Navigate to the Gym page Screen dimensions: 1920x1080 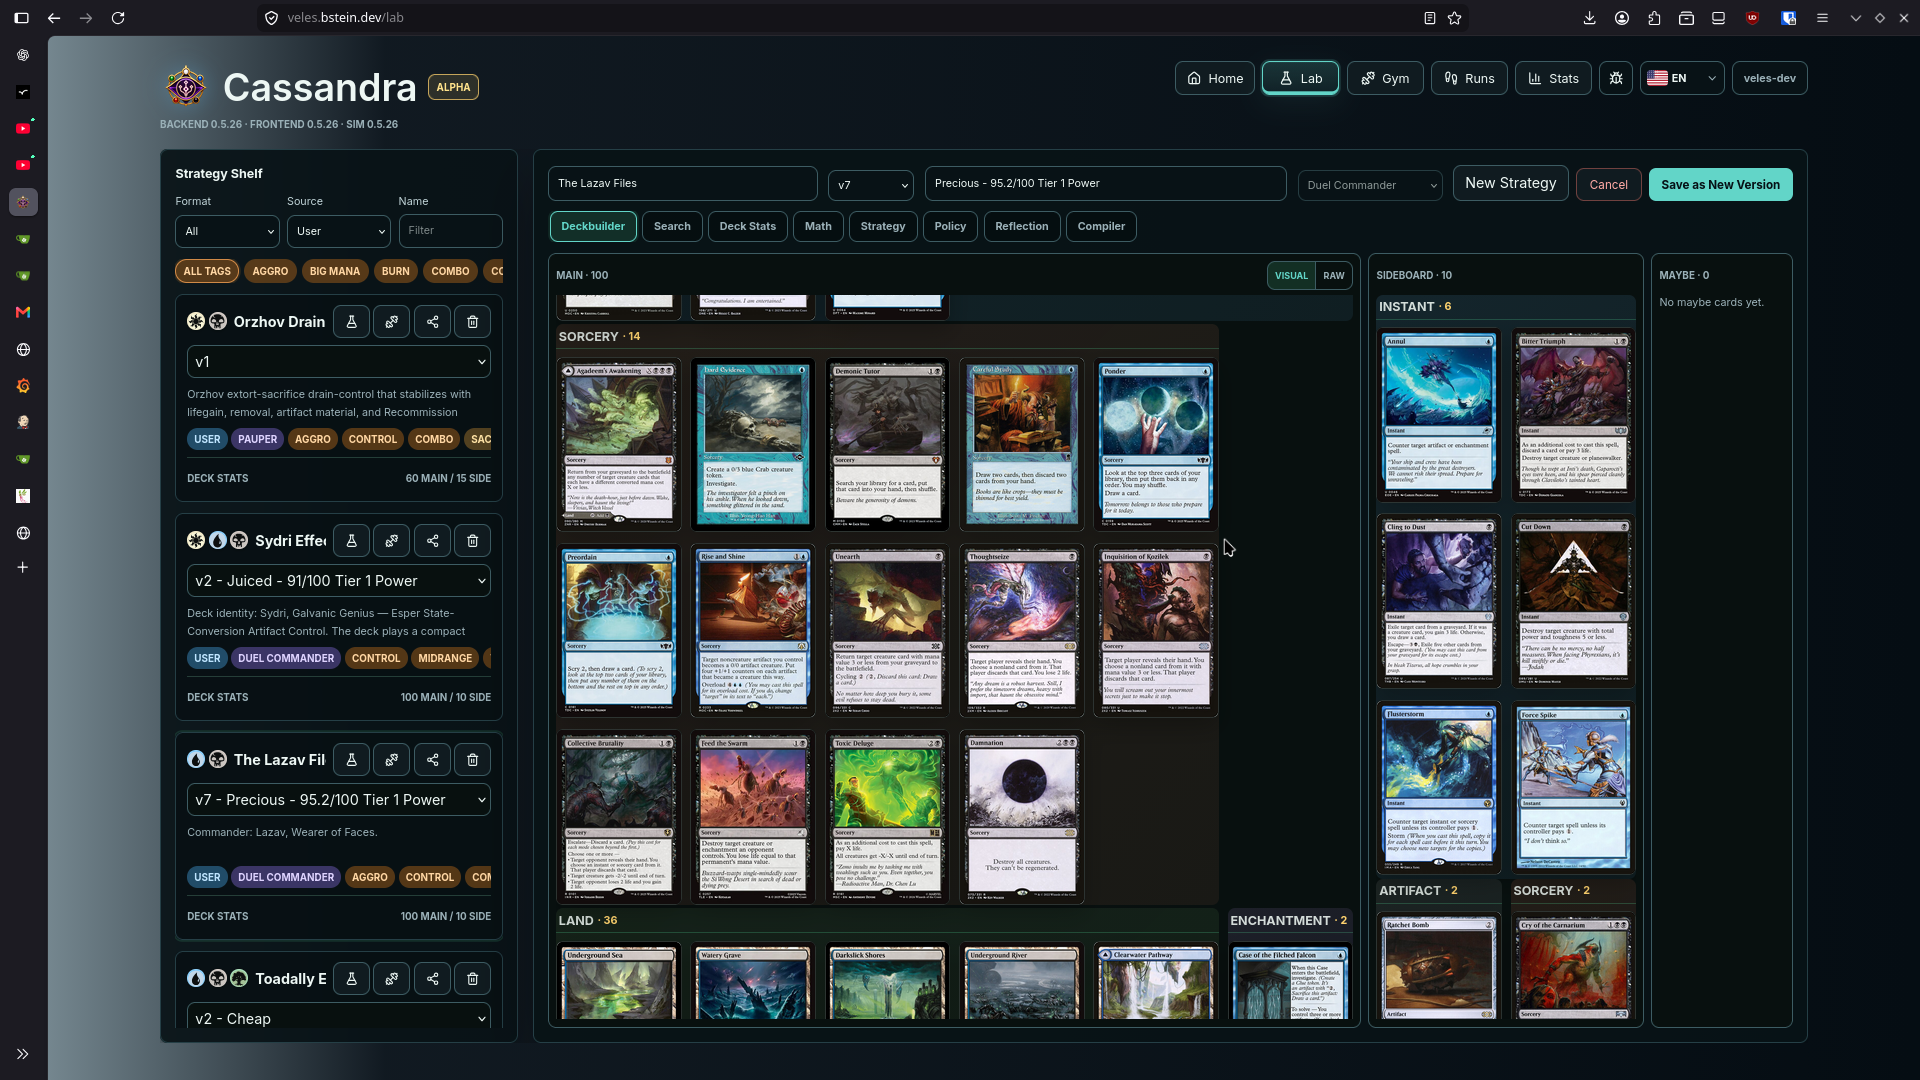(x=1385, y=78)
